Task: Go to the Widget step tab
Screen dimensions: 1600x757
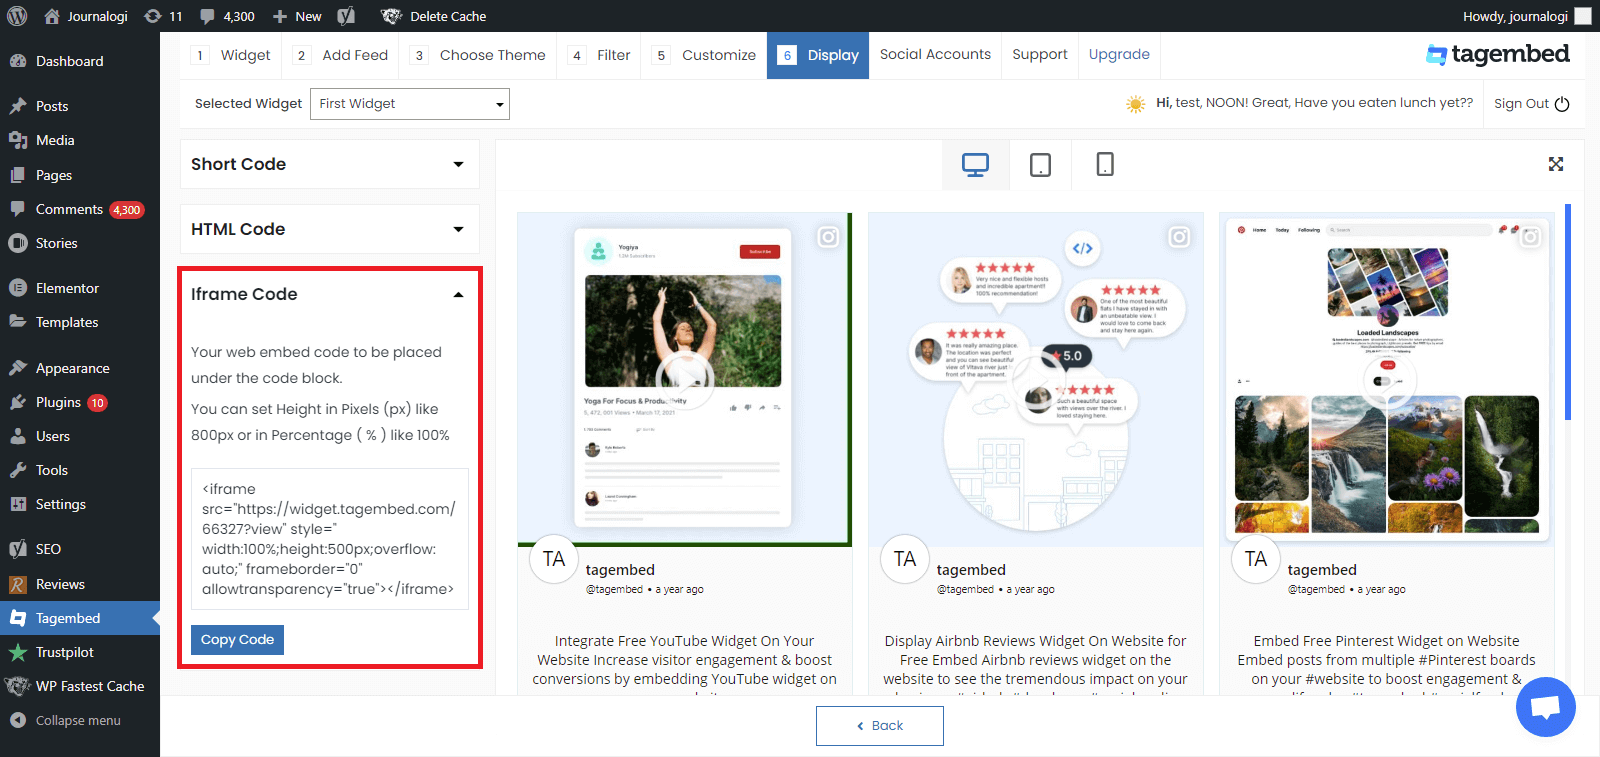Action: click(x=231, y=55)
